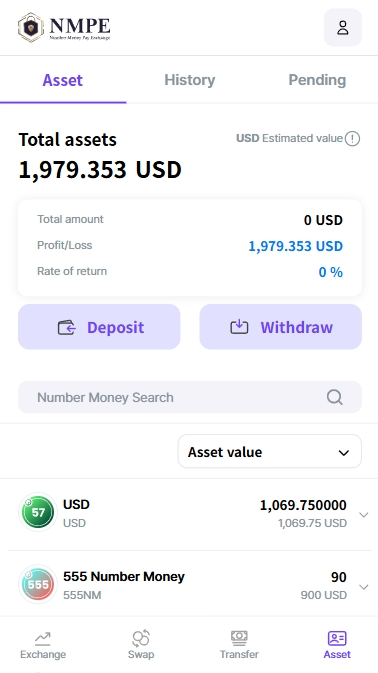Screen dimensions: 378x673
Task: Open Exchange in bottom navigation
Action: pyautogui.click(x=43, y=645)
